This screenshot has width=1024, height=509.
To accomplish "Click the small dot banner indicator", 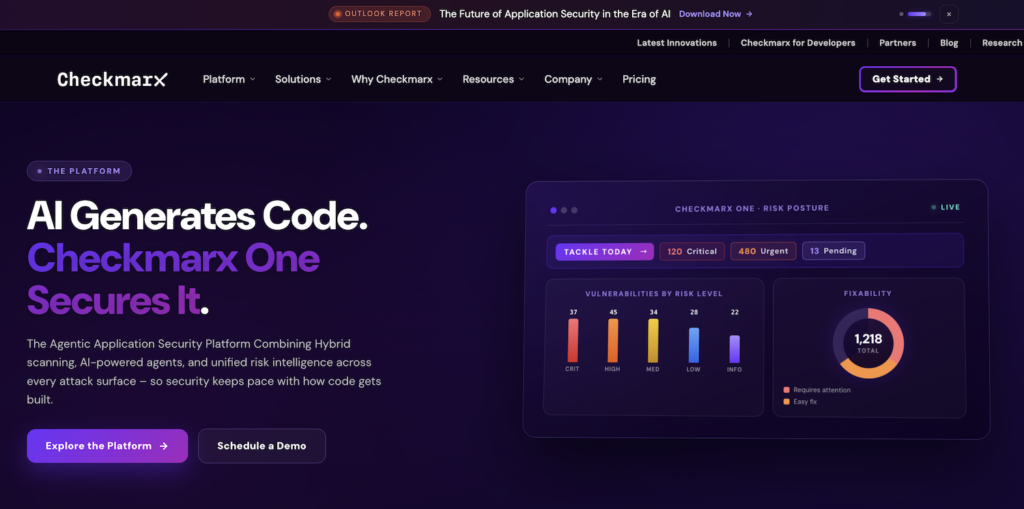I will click(x=901, y=14).
